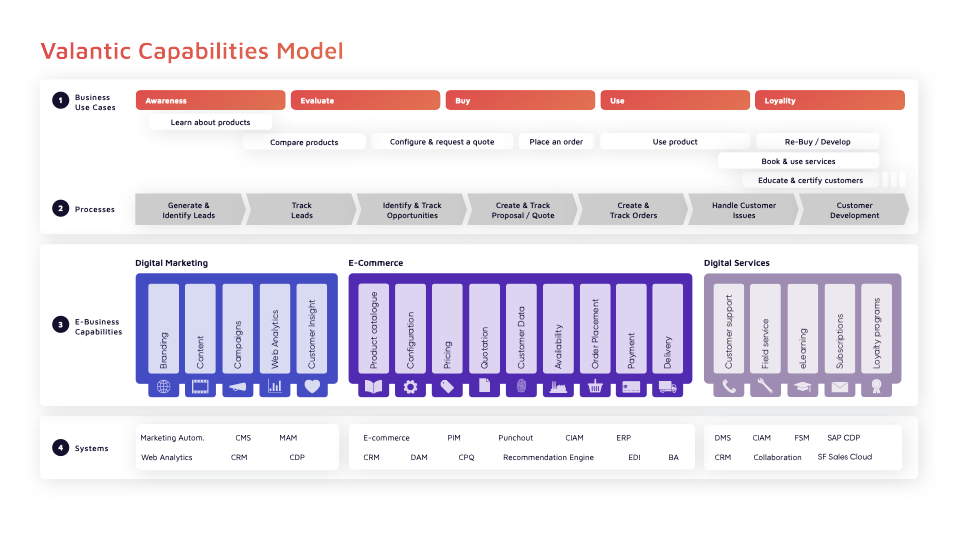Image resolution: width=960 pixels, height=540 pixels.
Task: Select the film strip icon below Content
Action: click(200, 386)
